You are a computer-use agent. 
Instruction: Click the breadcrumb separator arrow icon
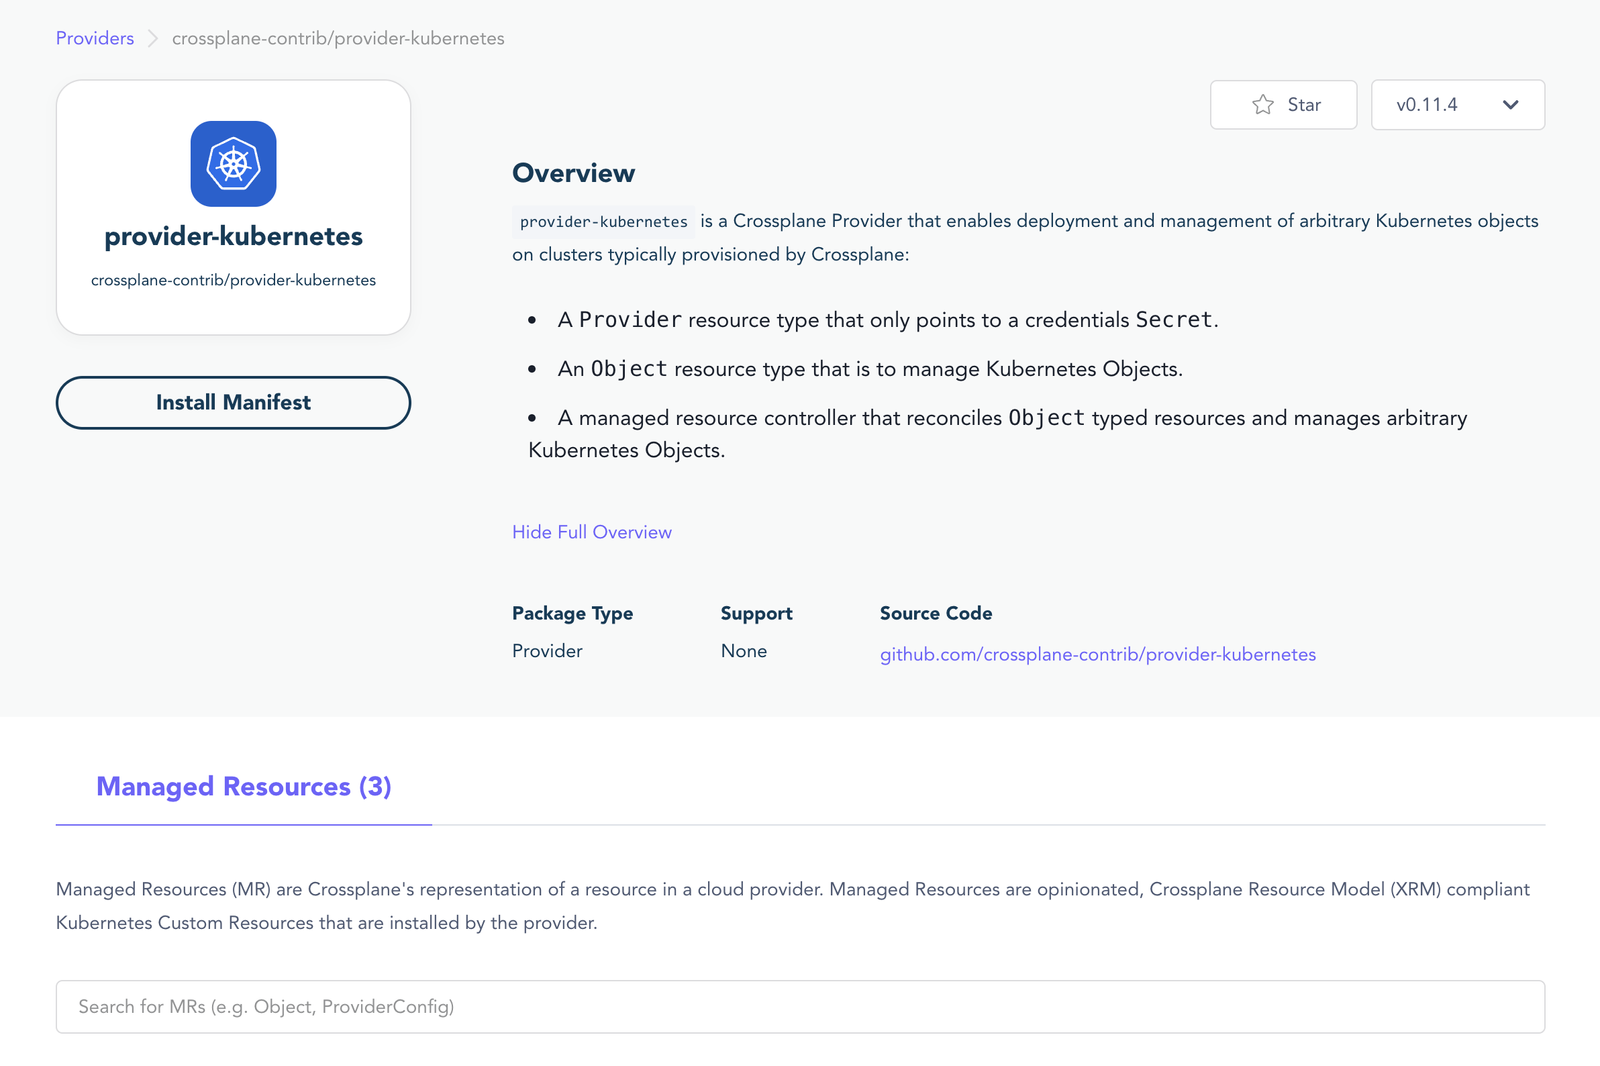pos(152,38)
